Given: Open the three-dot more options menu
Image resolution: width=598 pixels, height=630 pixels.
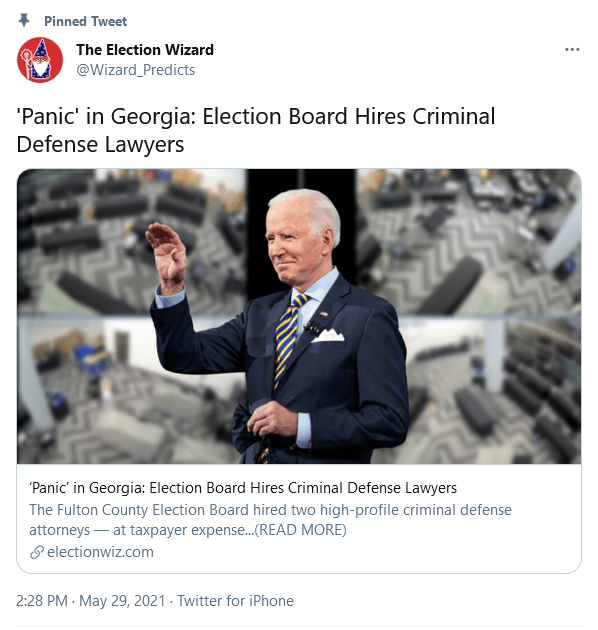Looking at the screenshot, I should (571, 49).
